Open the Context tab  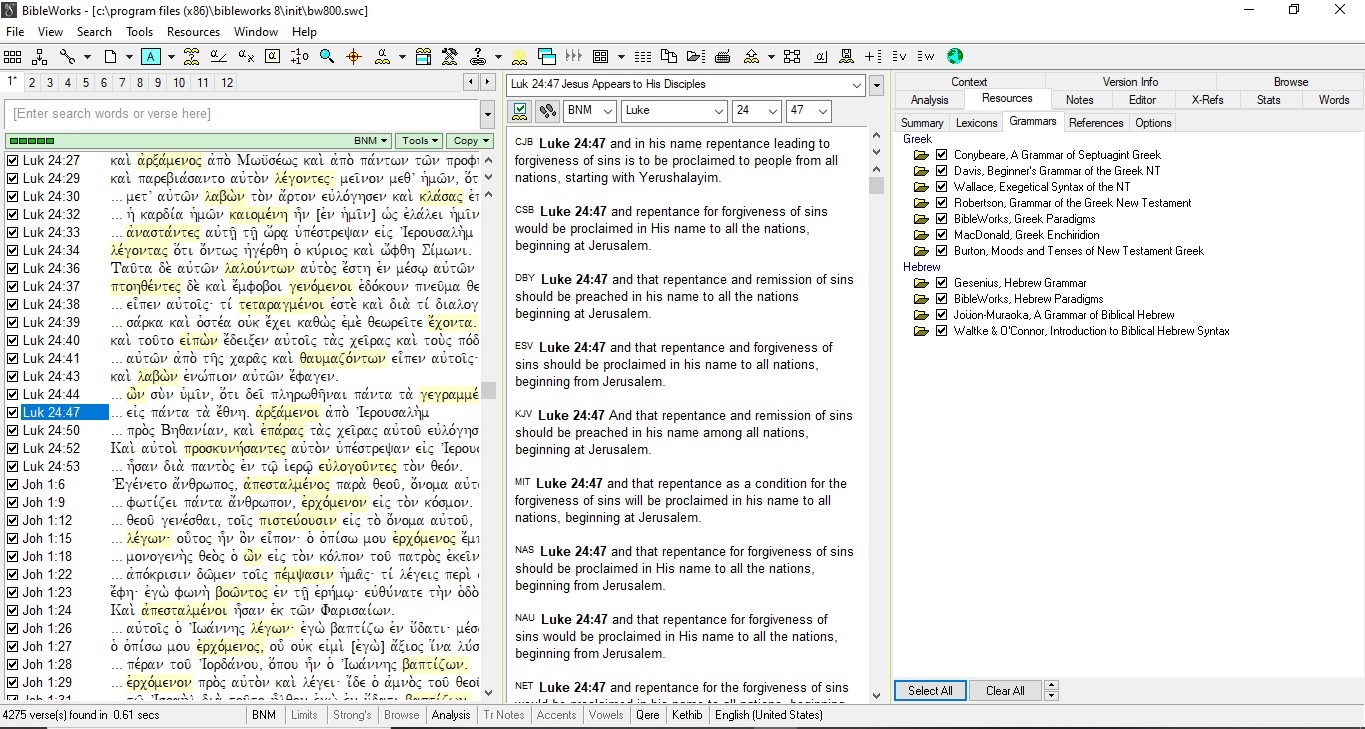tap(969, 82)
